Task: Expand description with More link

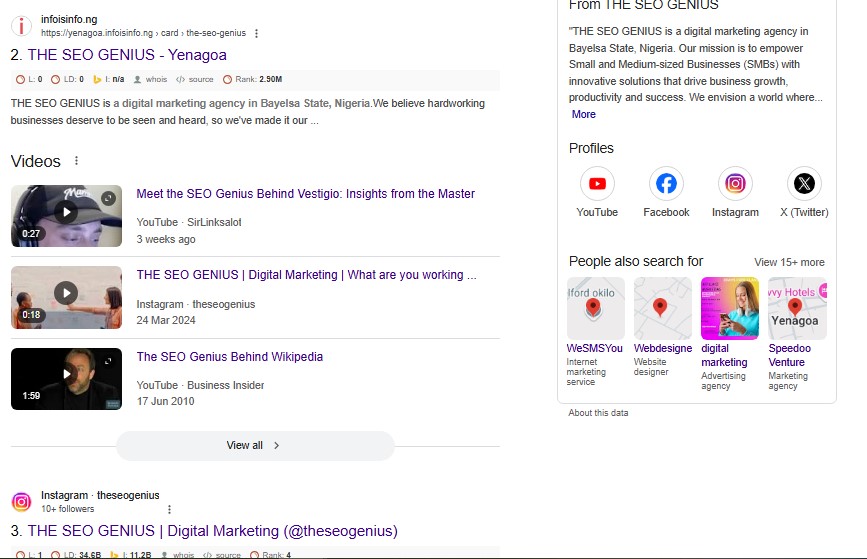Action: (x=583, y=114)
